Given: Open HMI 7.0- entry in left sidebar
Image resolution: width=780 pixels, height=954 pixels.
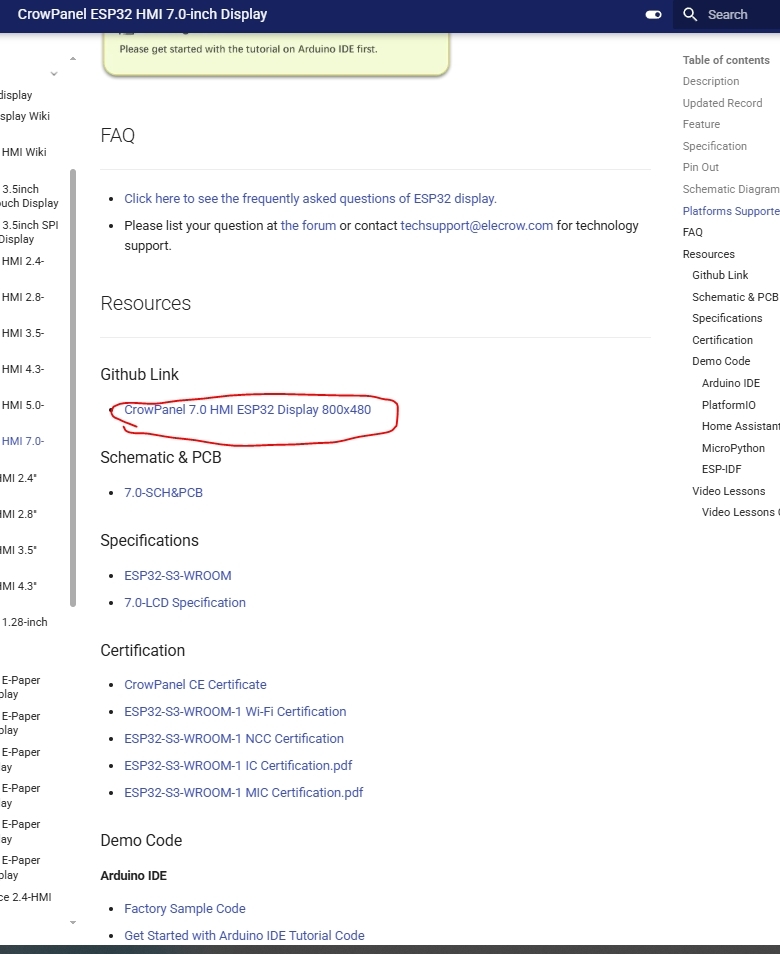Looking at the screenshot, I should click(23, 441).
